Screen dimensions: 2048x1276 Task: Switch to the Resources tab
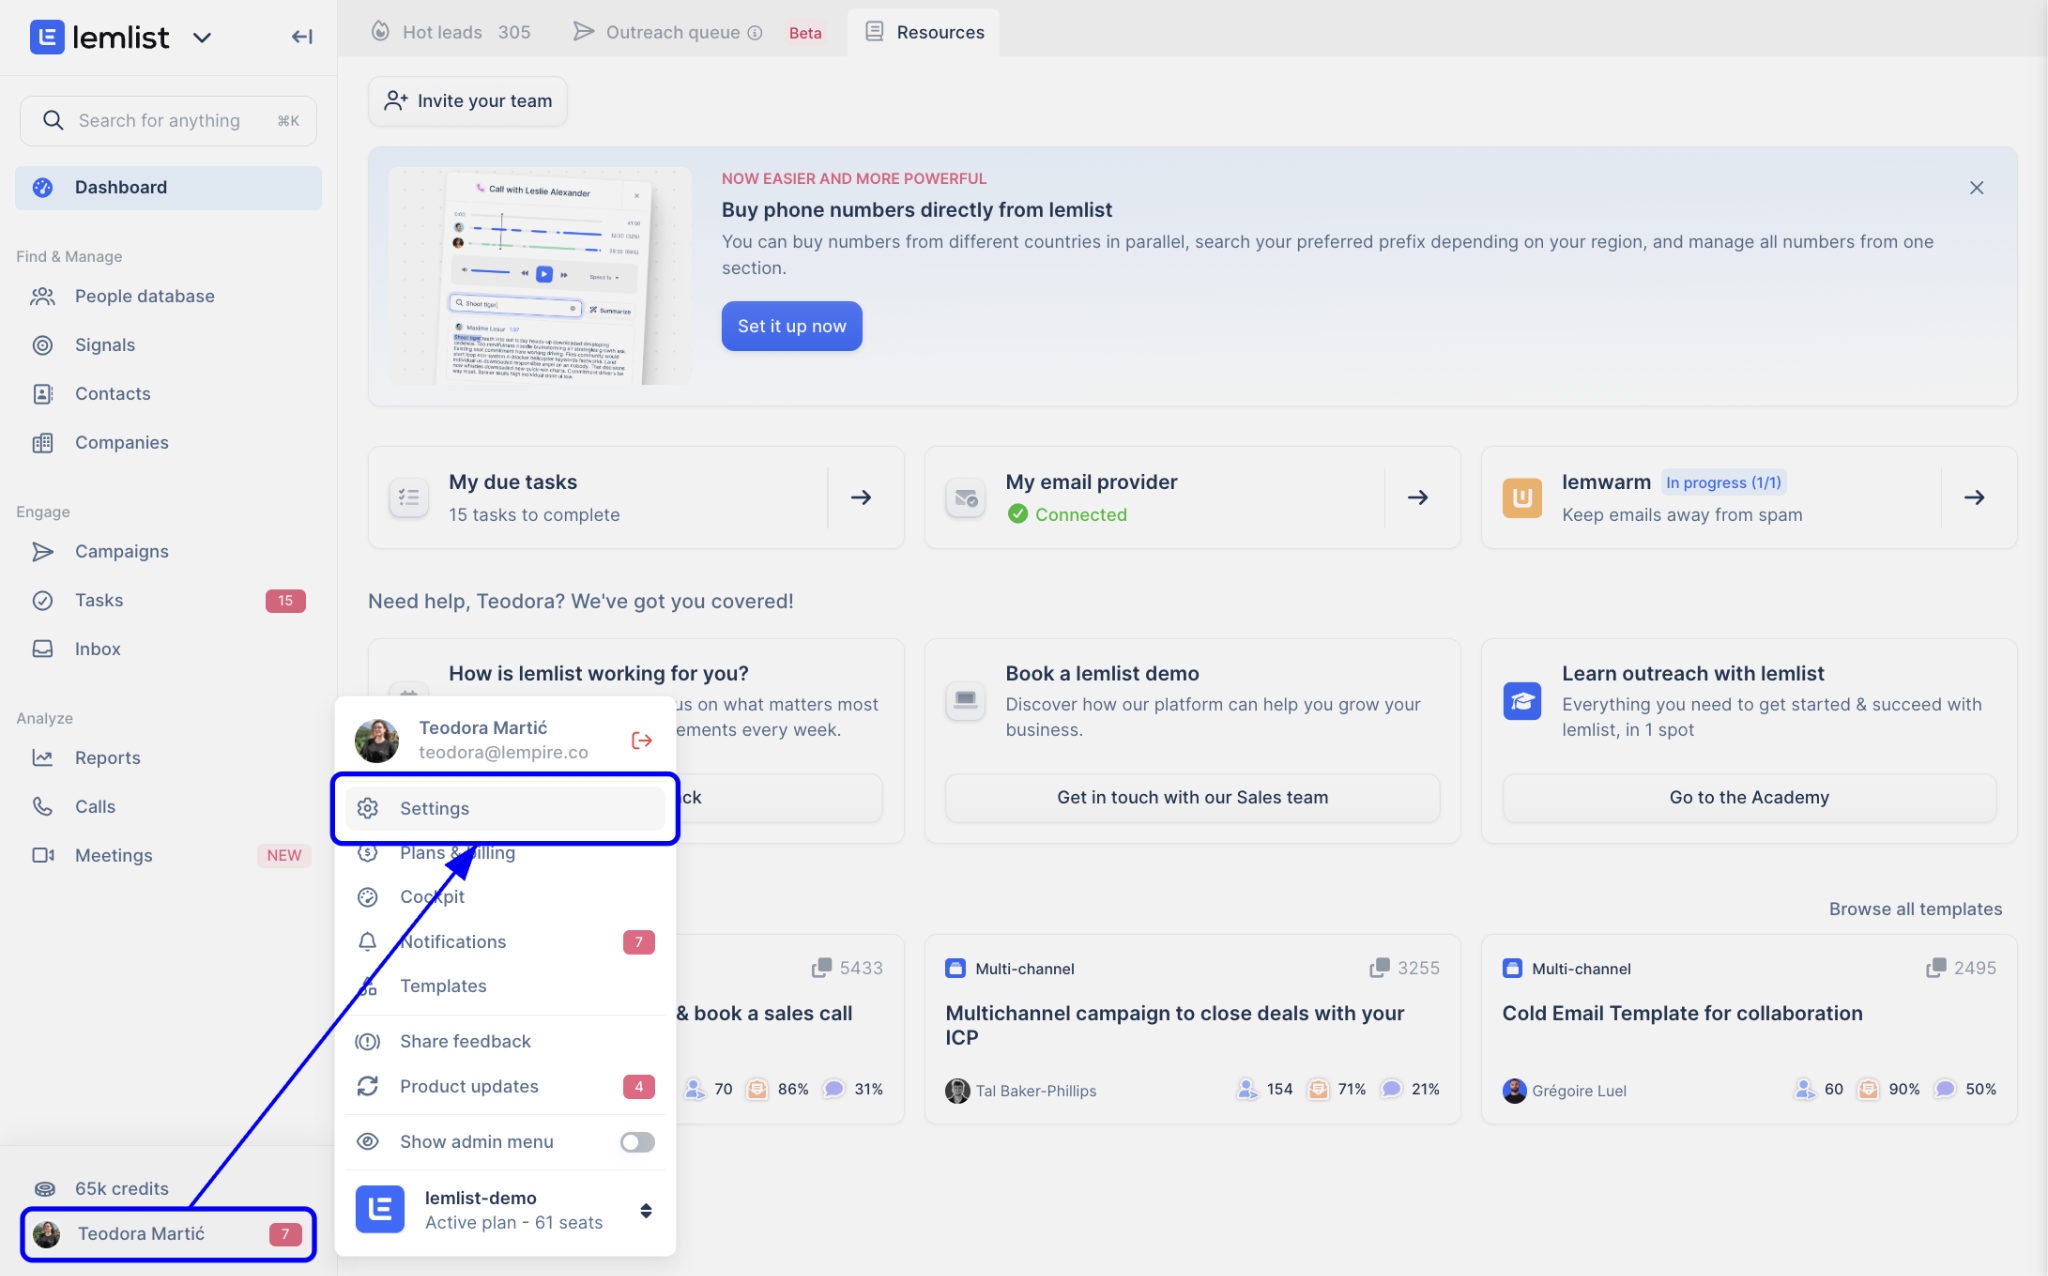[x=924, y=32]
